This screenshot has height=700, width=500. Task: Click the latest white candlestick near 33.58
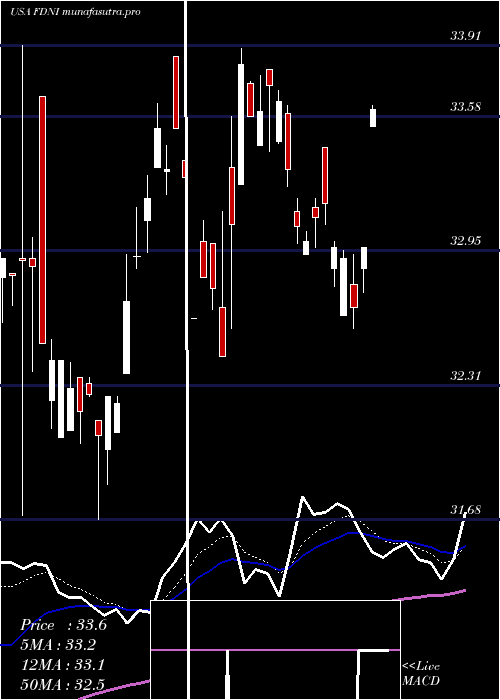point(373,117)
